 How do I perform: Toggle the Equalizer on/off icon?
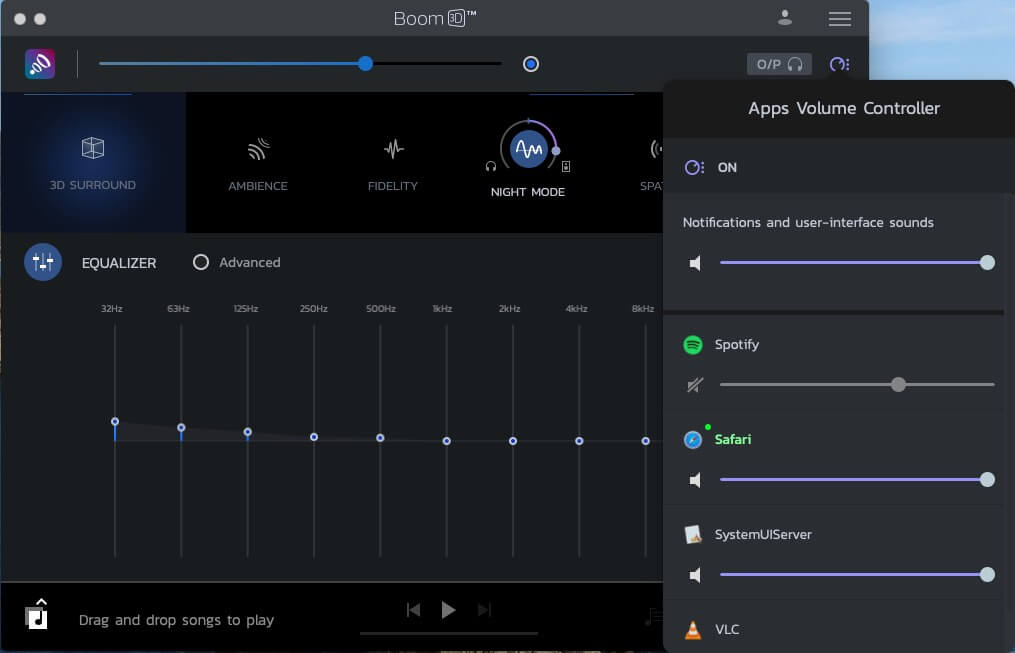43,262
